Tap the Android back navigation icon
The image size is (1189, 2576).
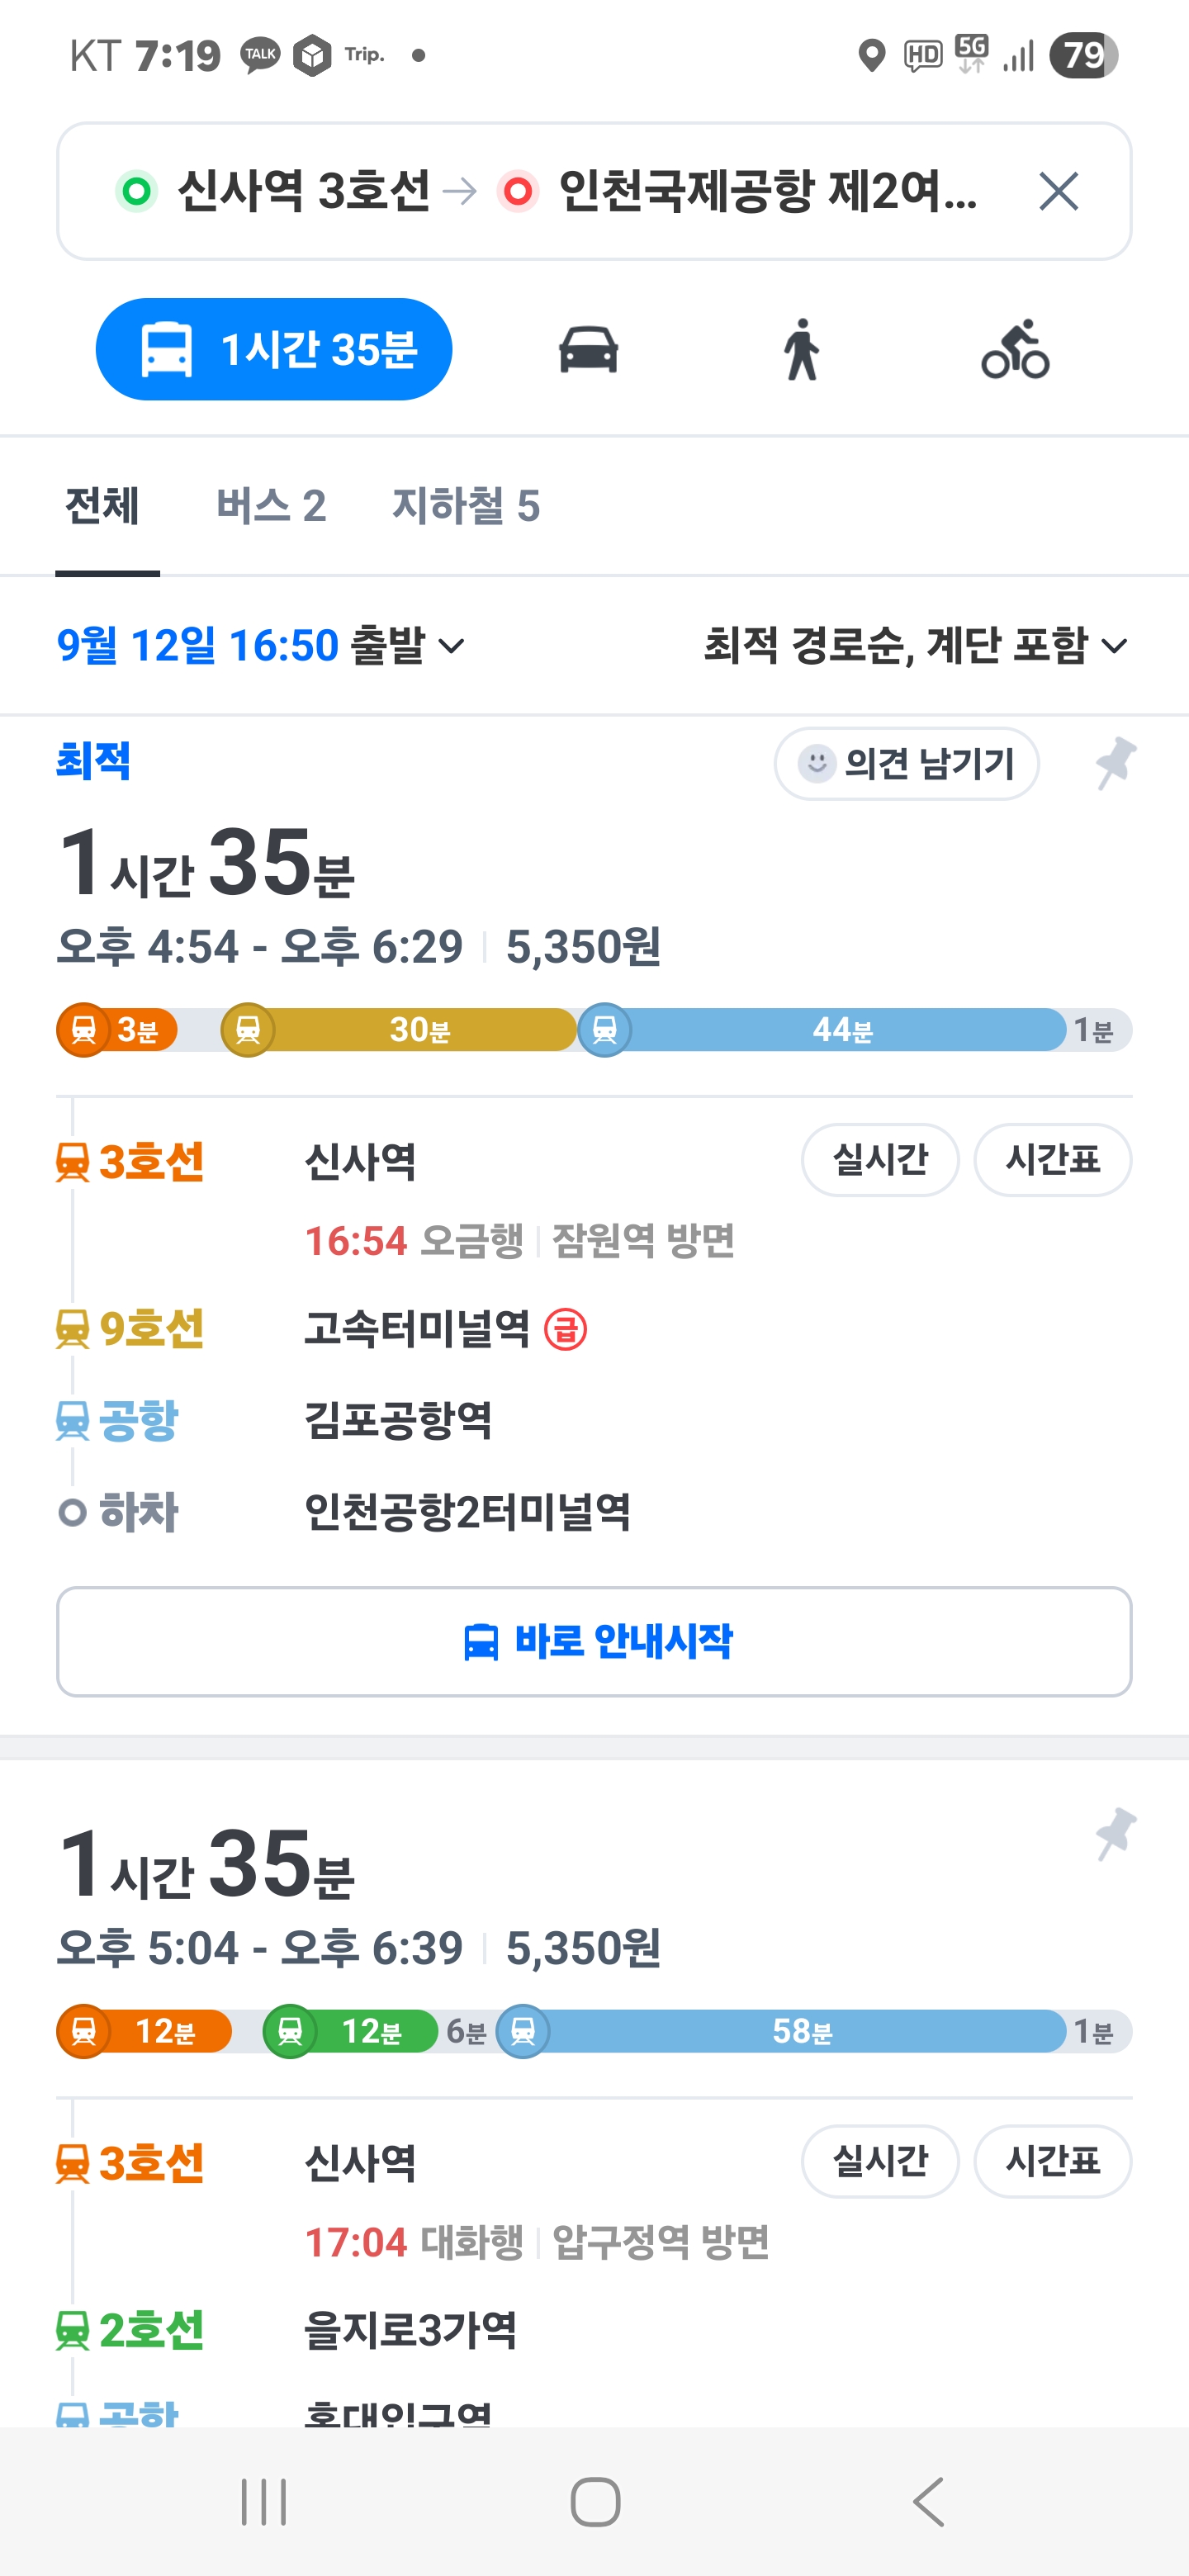(x=929, y=2502)
